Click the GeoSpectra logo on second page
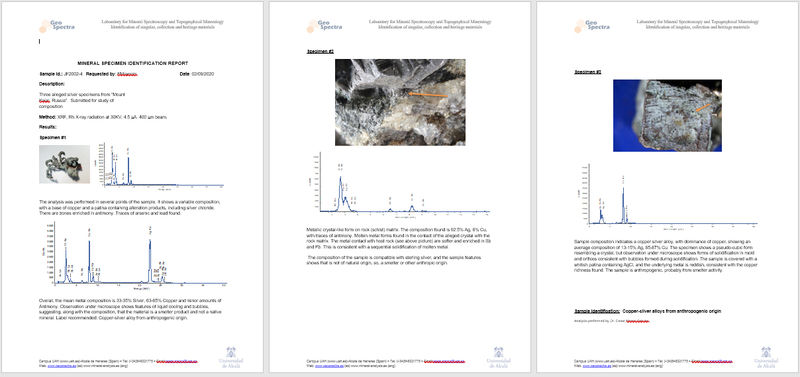 (x=324, y=26)
